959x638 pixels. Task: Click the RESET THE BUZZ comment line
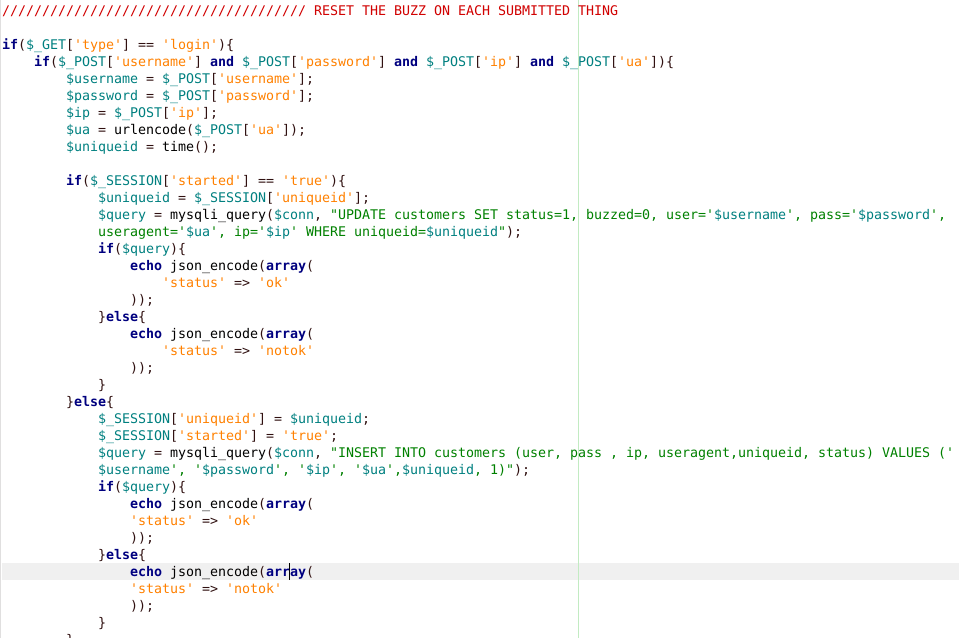465,11
